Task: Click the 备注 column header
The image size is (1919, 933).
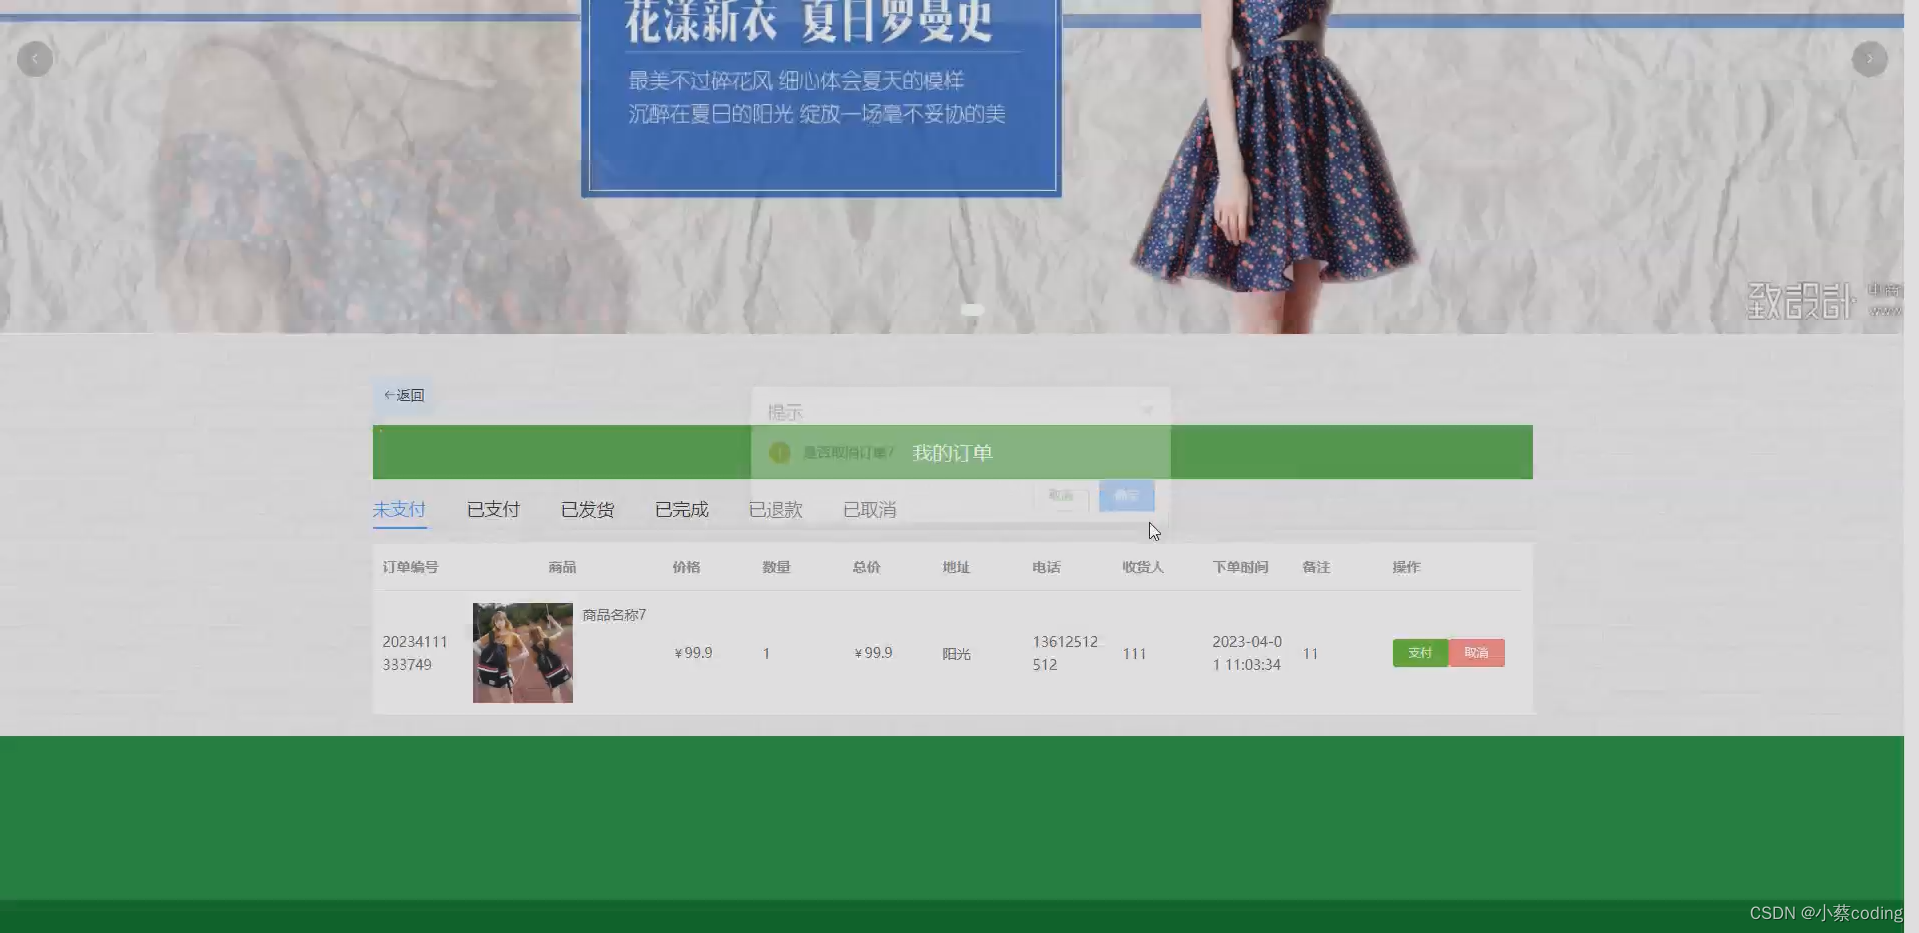Action: click(x=1316, y=567)
